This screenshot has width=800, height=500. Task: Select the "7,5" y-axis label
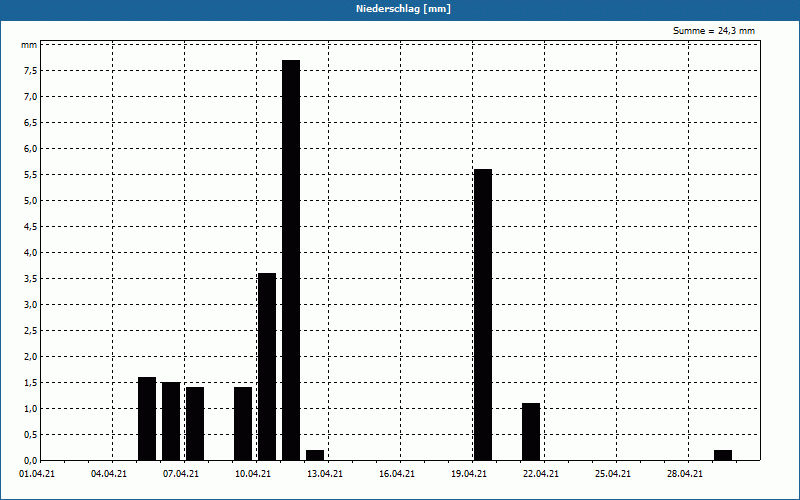[x=31, y=70]
